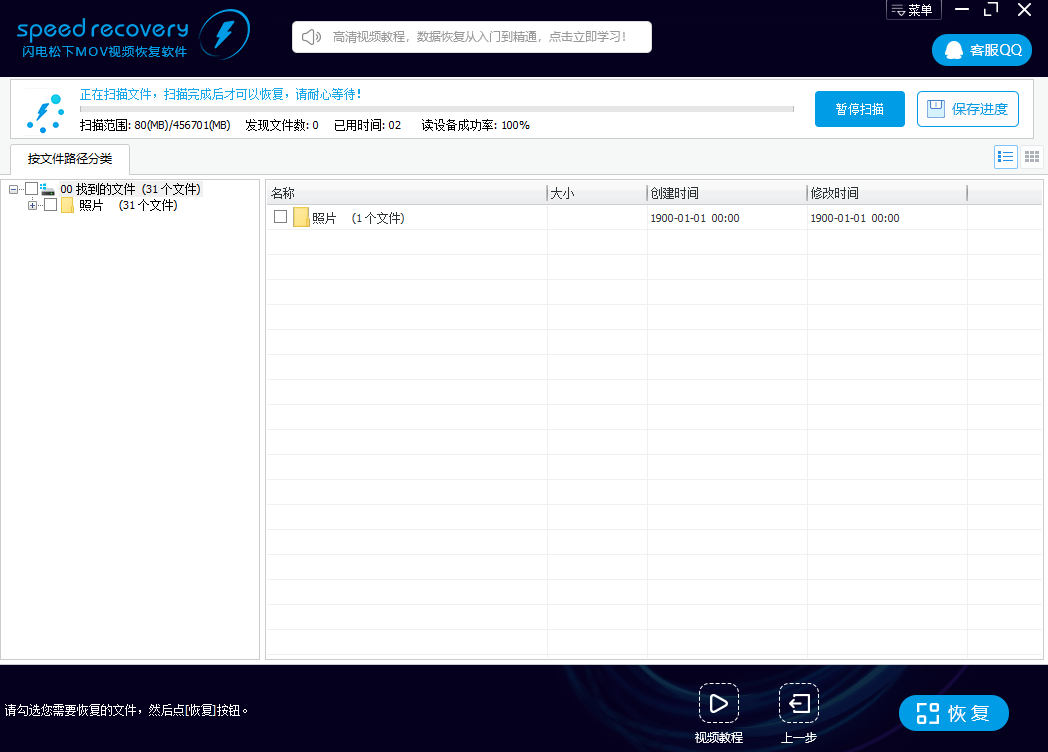Open the 客服QQ customer service chat
This screenshot has height=752, width=1048.
point(982,50)
